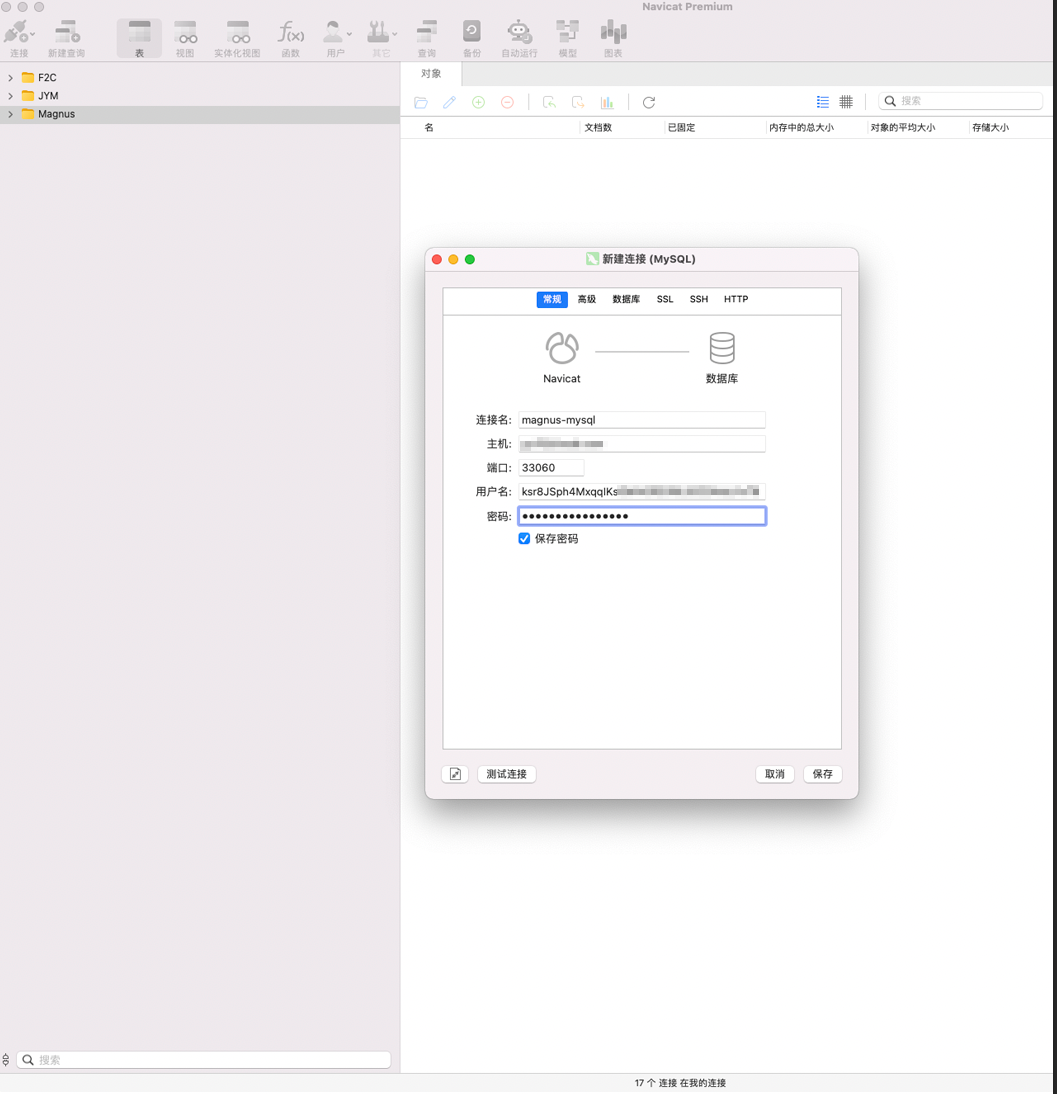Click the refresh icon in object toolbar
This screenshot has width=1057, height=1094.
(x=649, y=102)
